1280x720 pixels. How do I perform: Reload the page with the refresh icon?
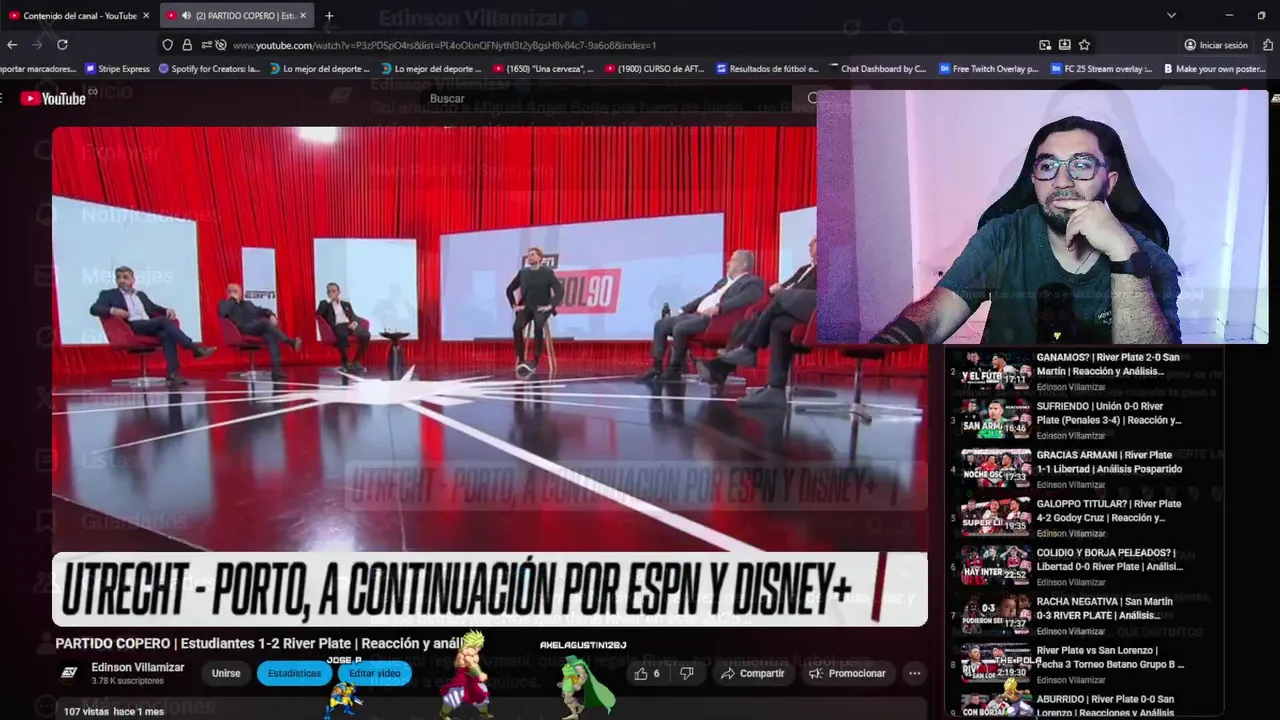(62, 45)
